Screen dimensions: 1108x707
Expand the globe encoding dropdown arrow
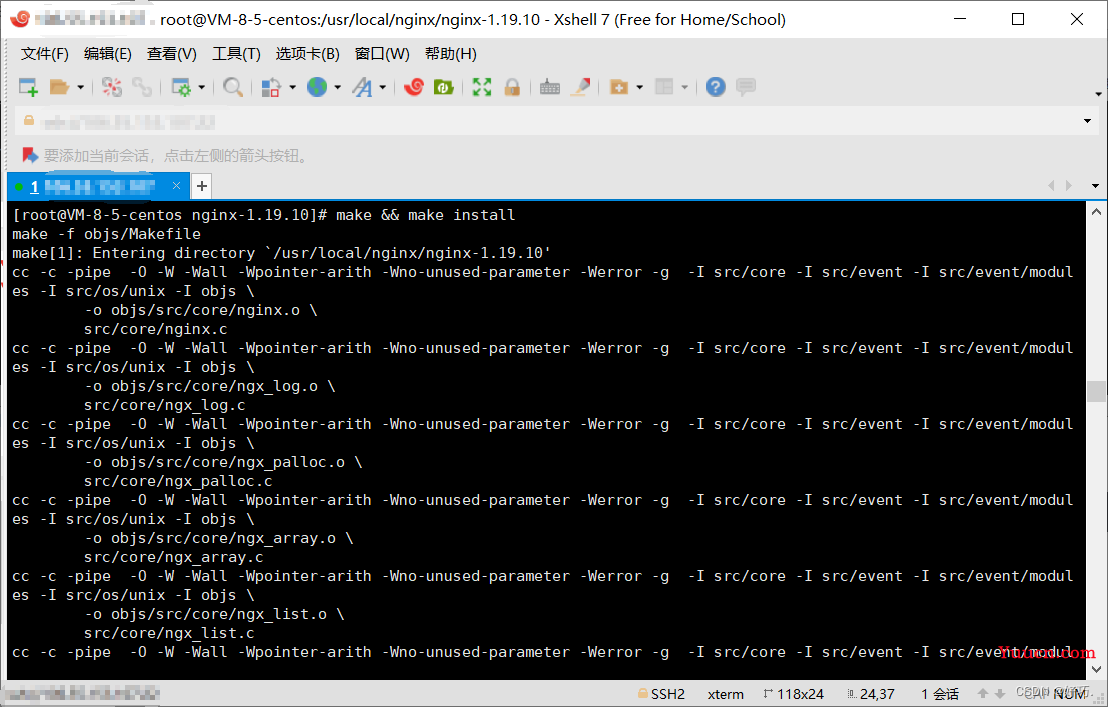336,88
